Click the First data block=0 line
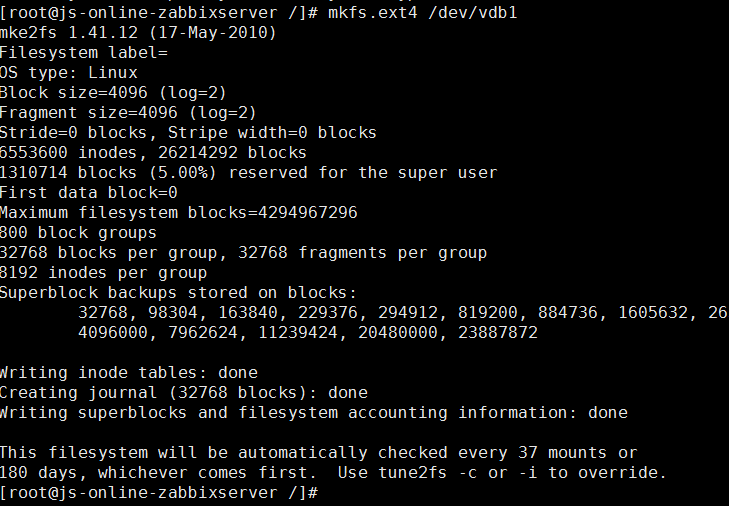 [x=89, y=193]
